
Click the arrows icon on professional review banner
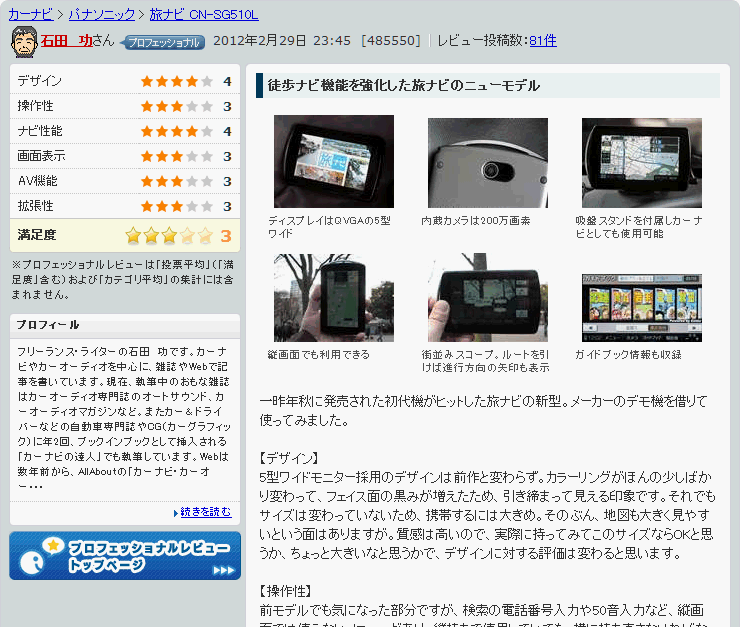[223, 570]
